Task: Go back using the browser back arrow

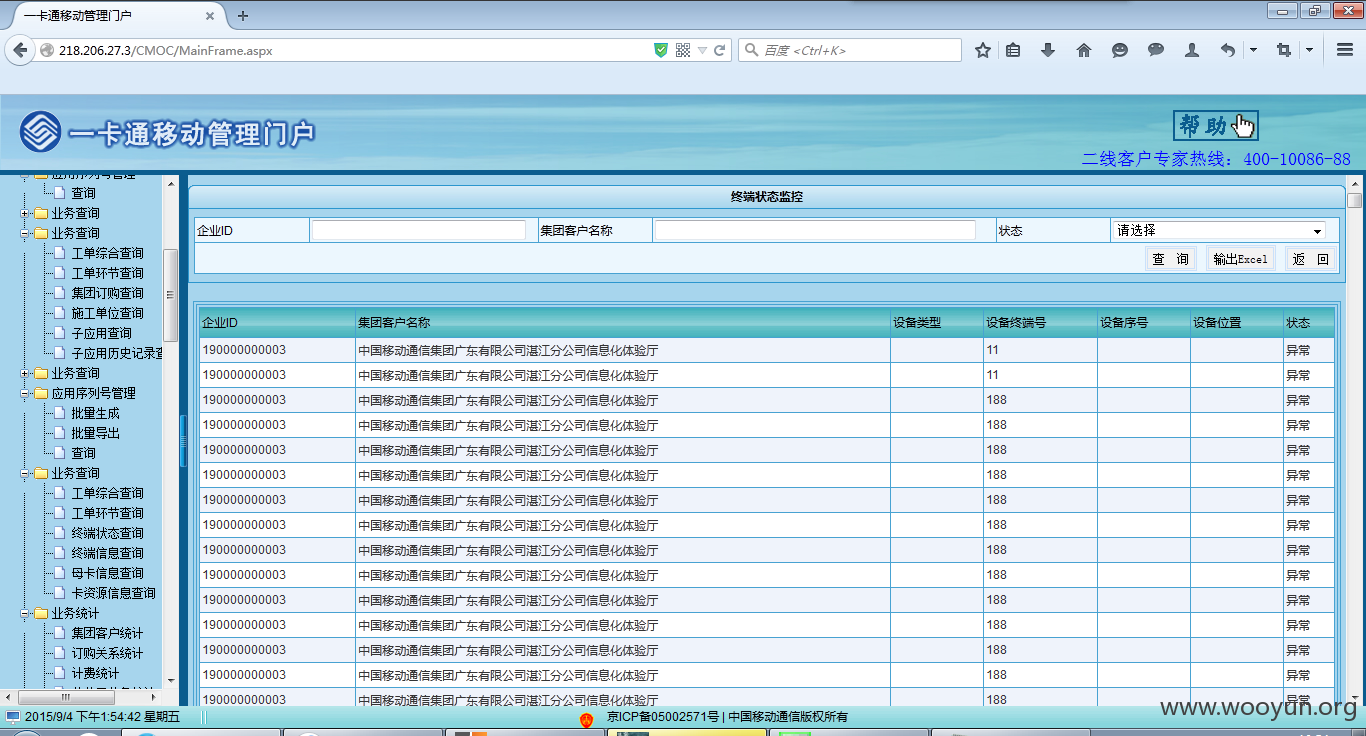Action: pyautogui.click(x=19, y=50)
